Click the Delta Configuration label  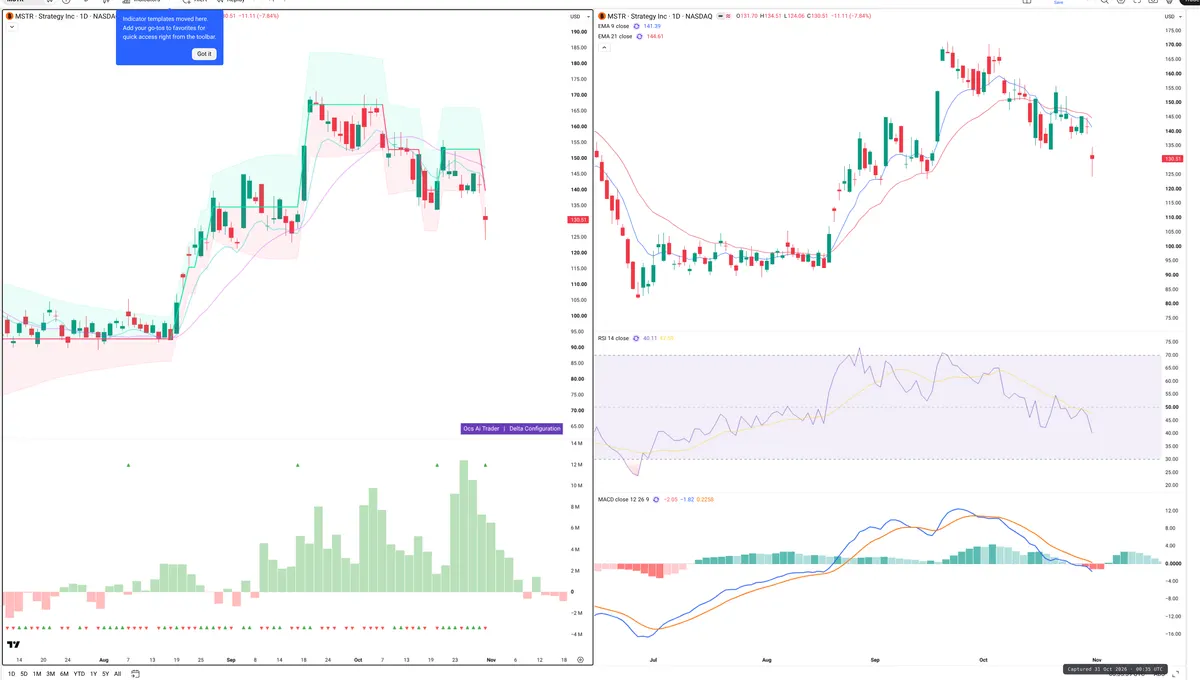[x=535, y=428]
